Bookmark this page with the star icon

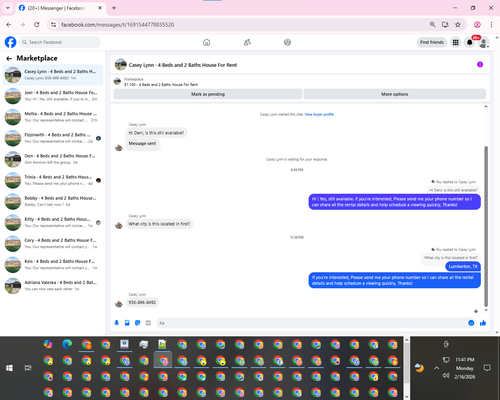coord(458,25)
